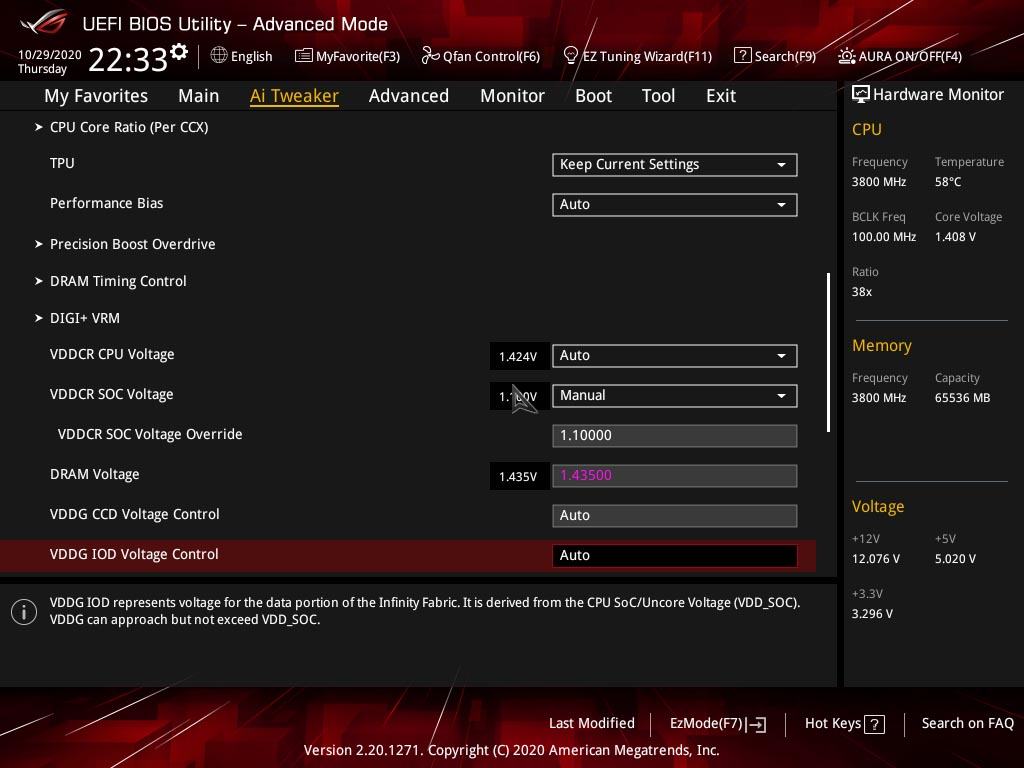Screen dimensions: 1024x768
Task: Select the Exit tab
Action: 721,96
